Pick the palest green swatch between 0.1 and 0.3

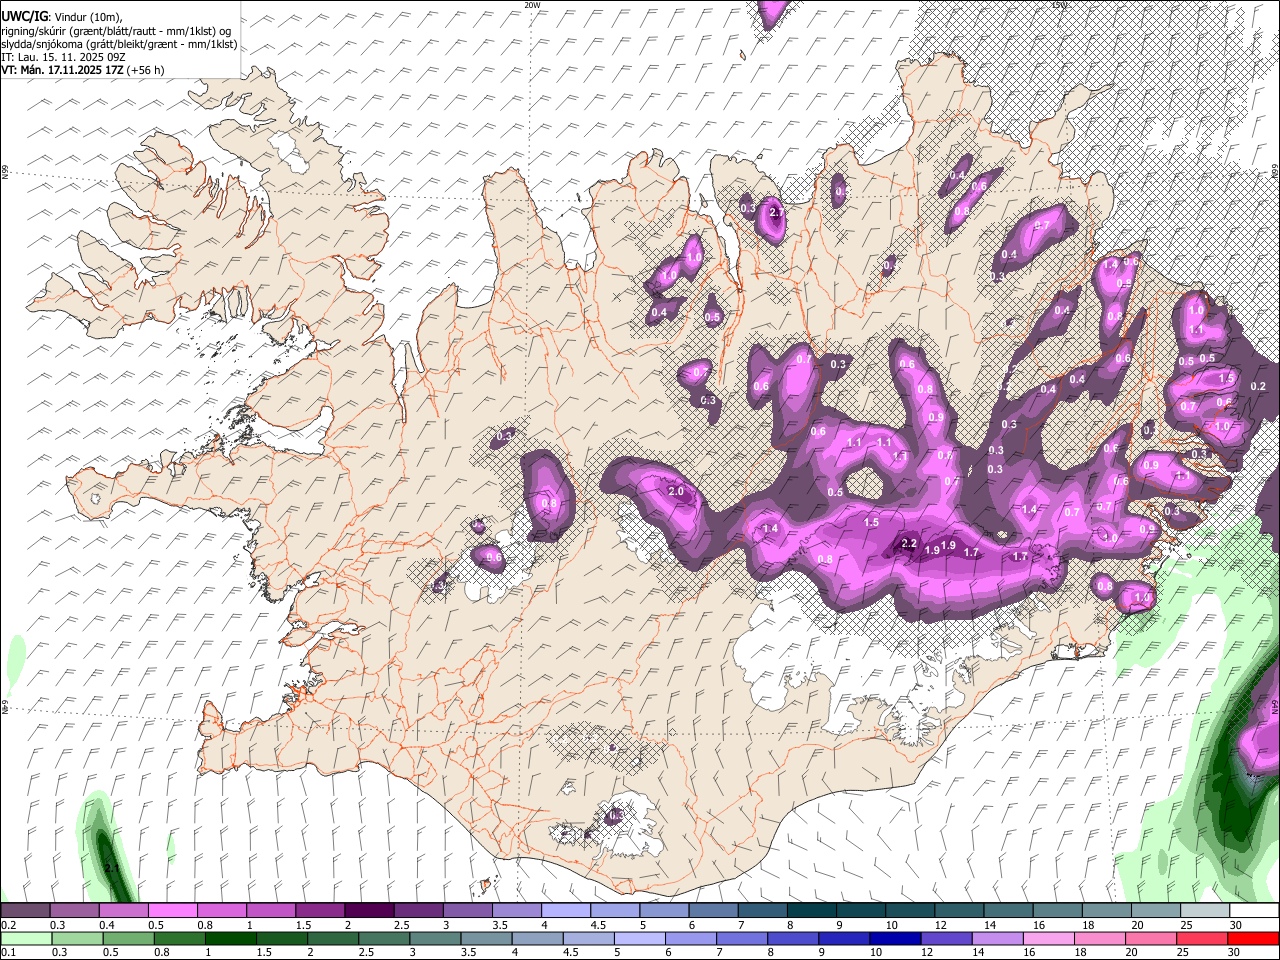coord(26,939)
